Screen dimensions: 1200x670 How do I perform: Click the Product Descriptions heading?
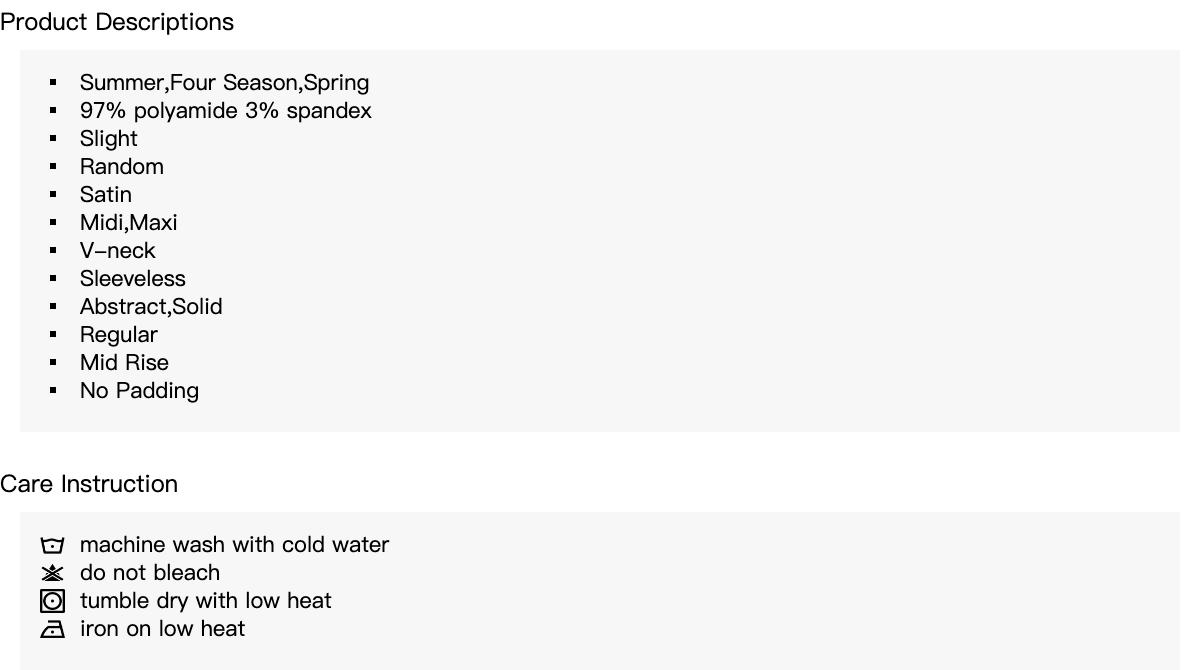pos(117,22)
